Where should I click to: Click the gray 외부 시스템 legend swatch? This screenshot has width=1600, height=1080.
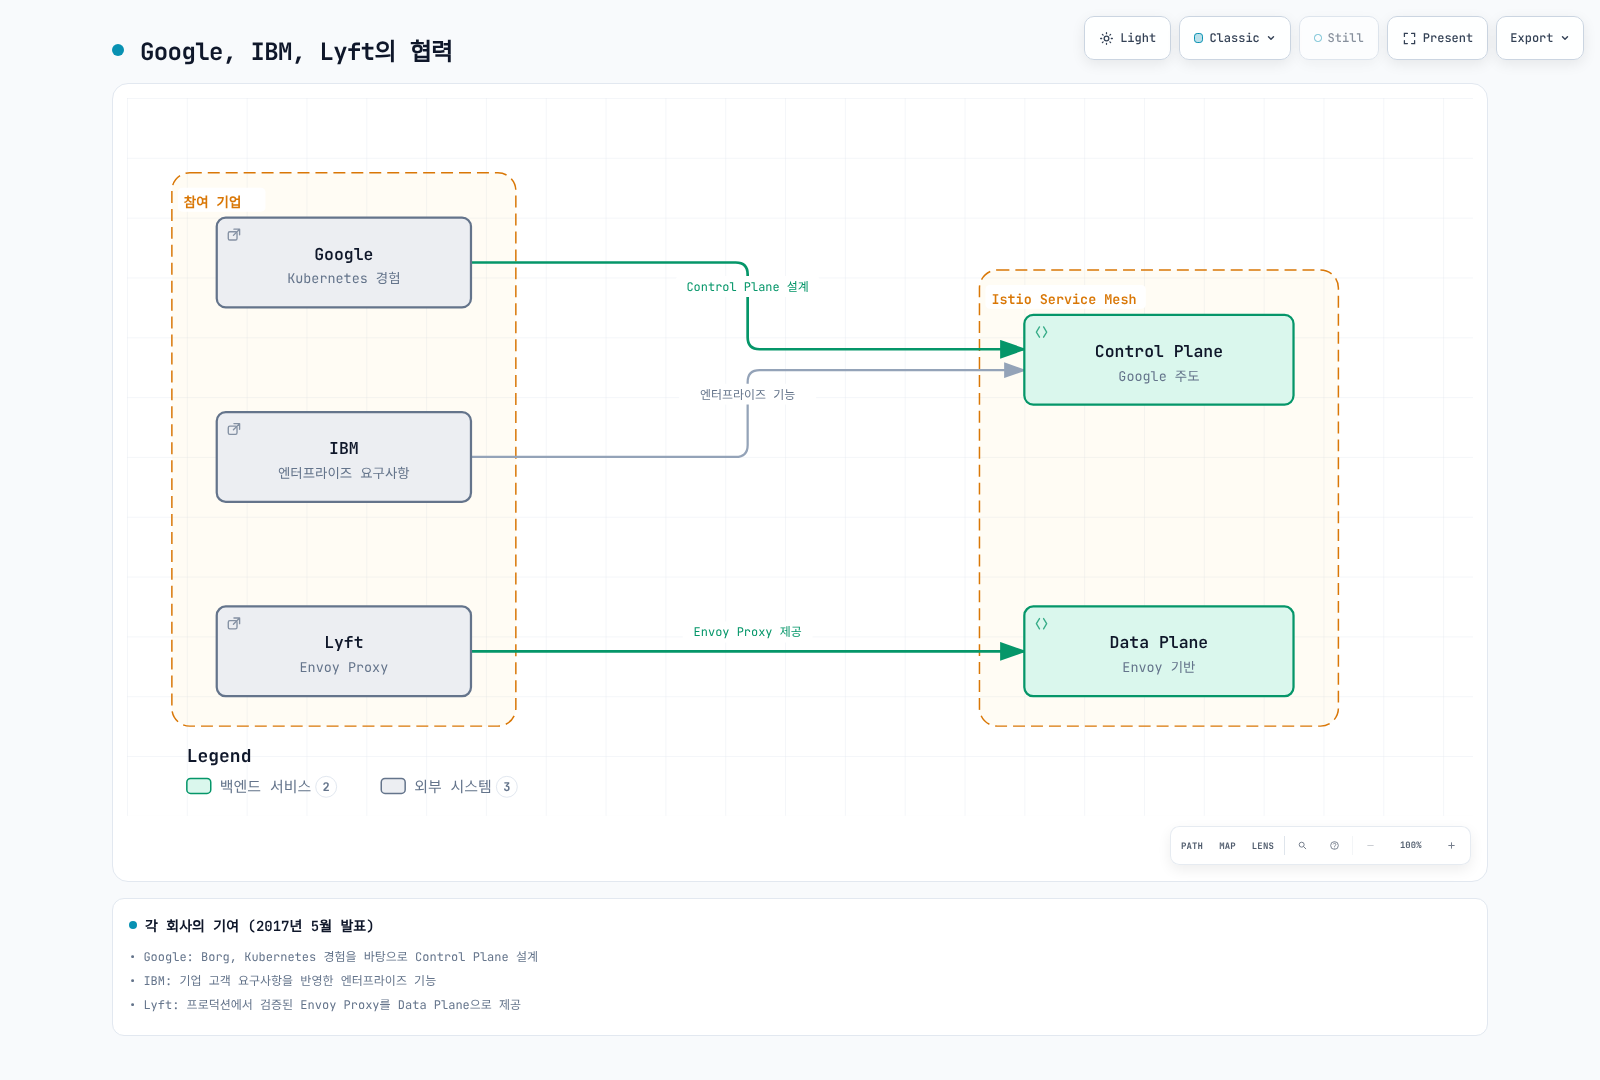pyautogui.click(x=393, y=786)
